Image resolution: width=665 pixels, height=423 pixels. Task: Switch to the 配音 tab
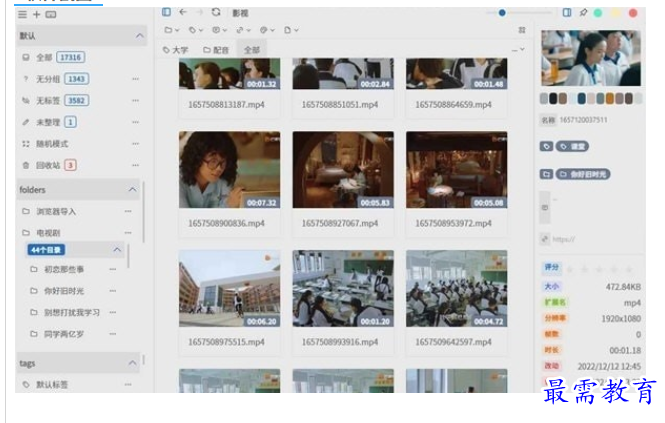point(216,49)
